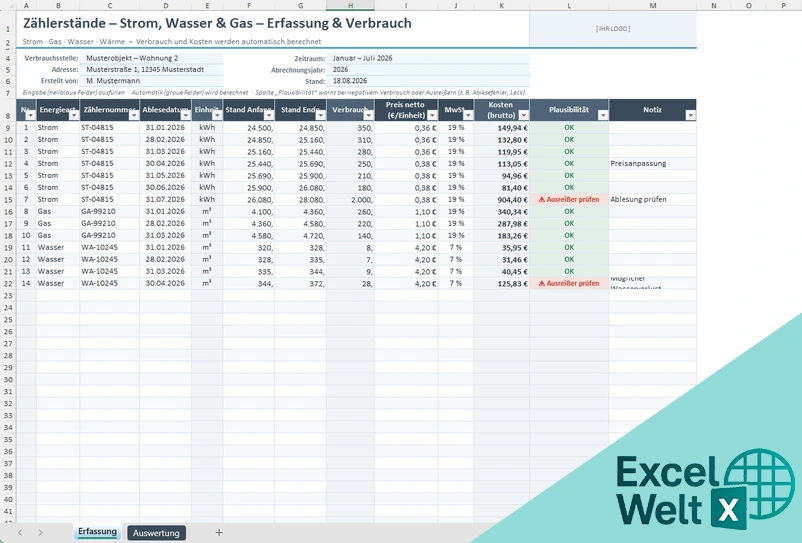Click the previous sheet navigation arrow

[x=20, y=533]
